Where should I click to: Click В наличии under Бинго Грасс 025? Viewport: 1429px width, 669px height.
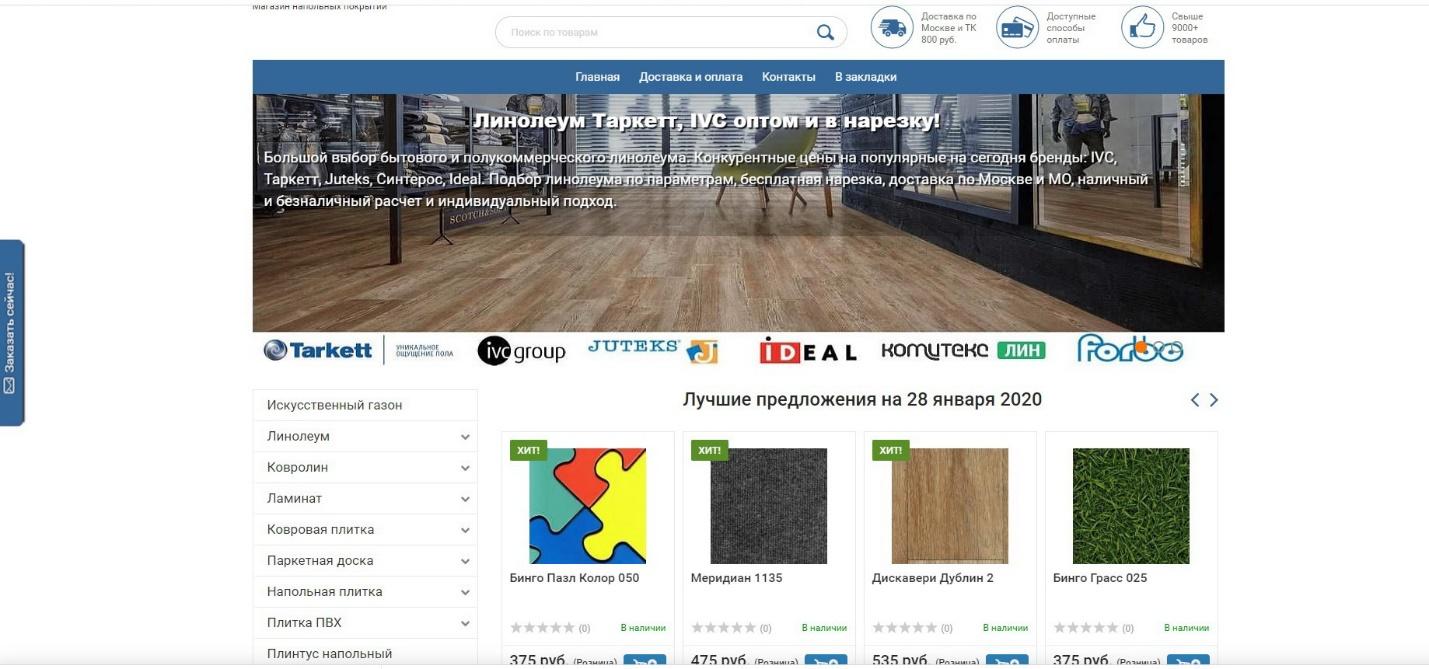click(x=1186, y=628)
